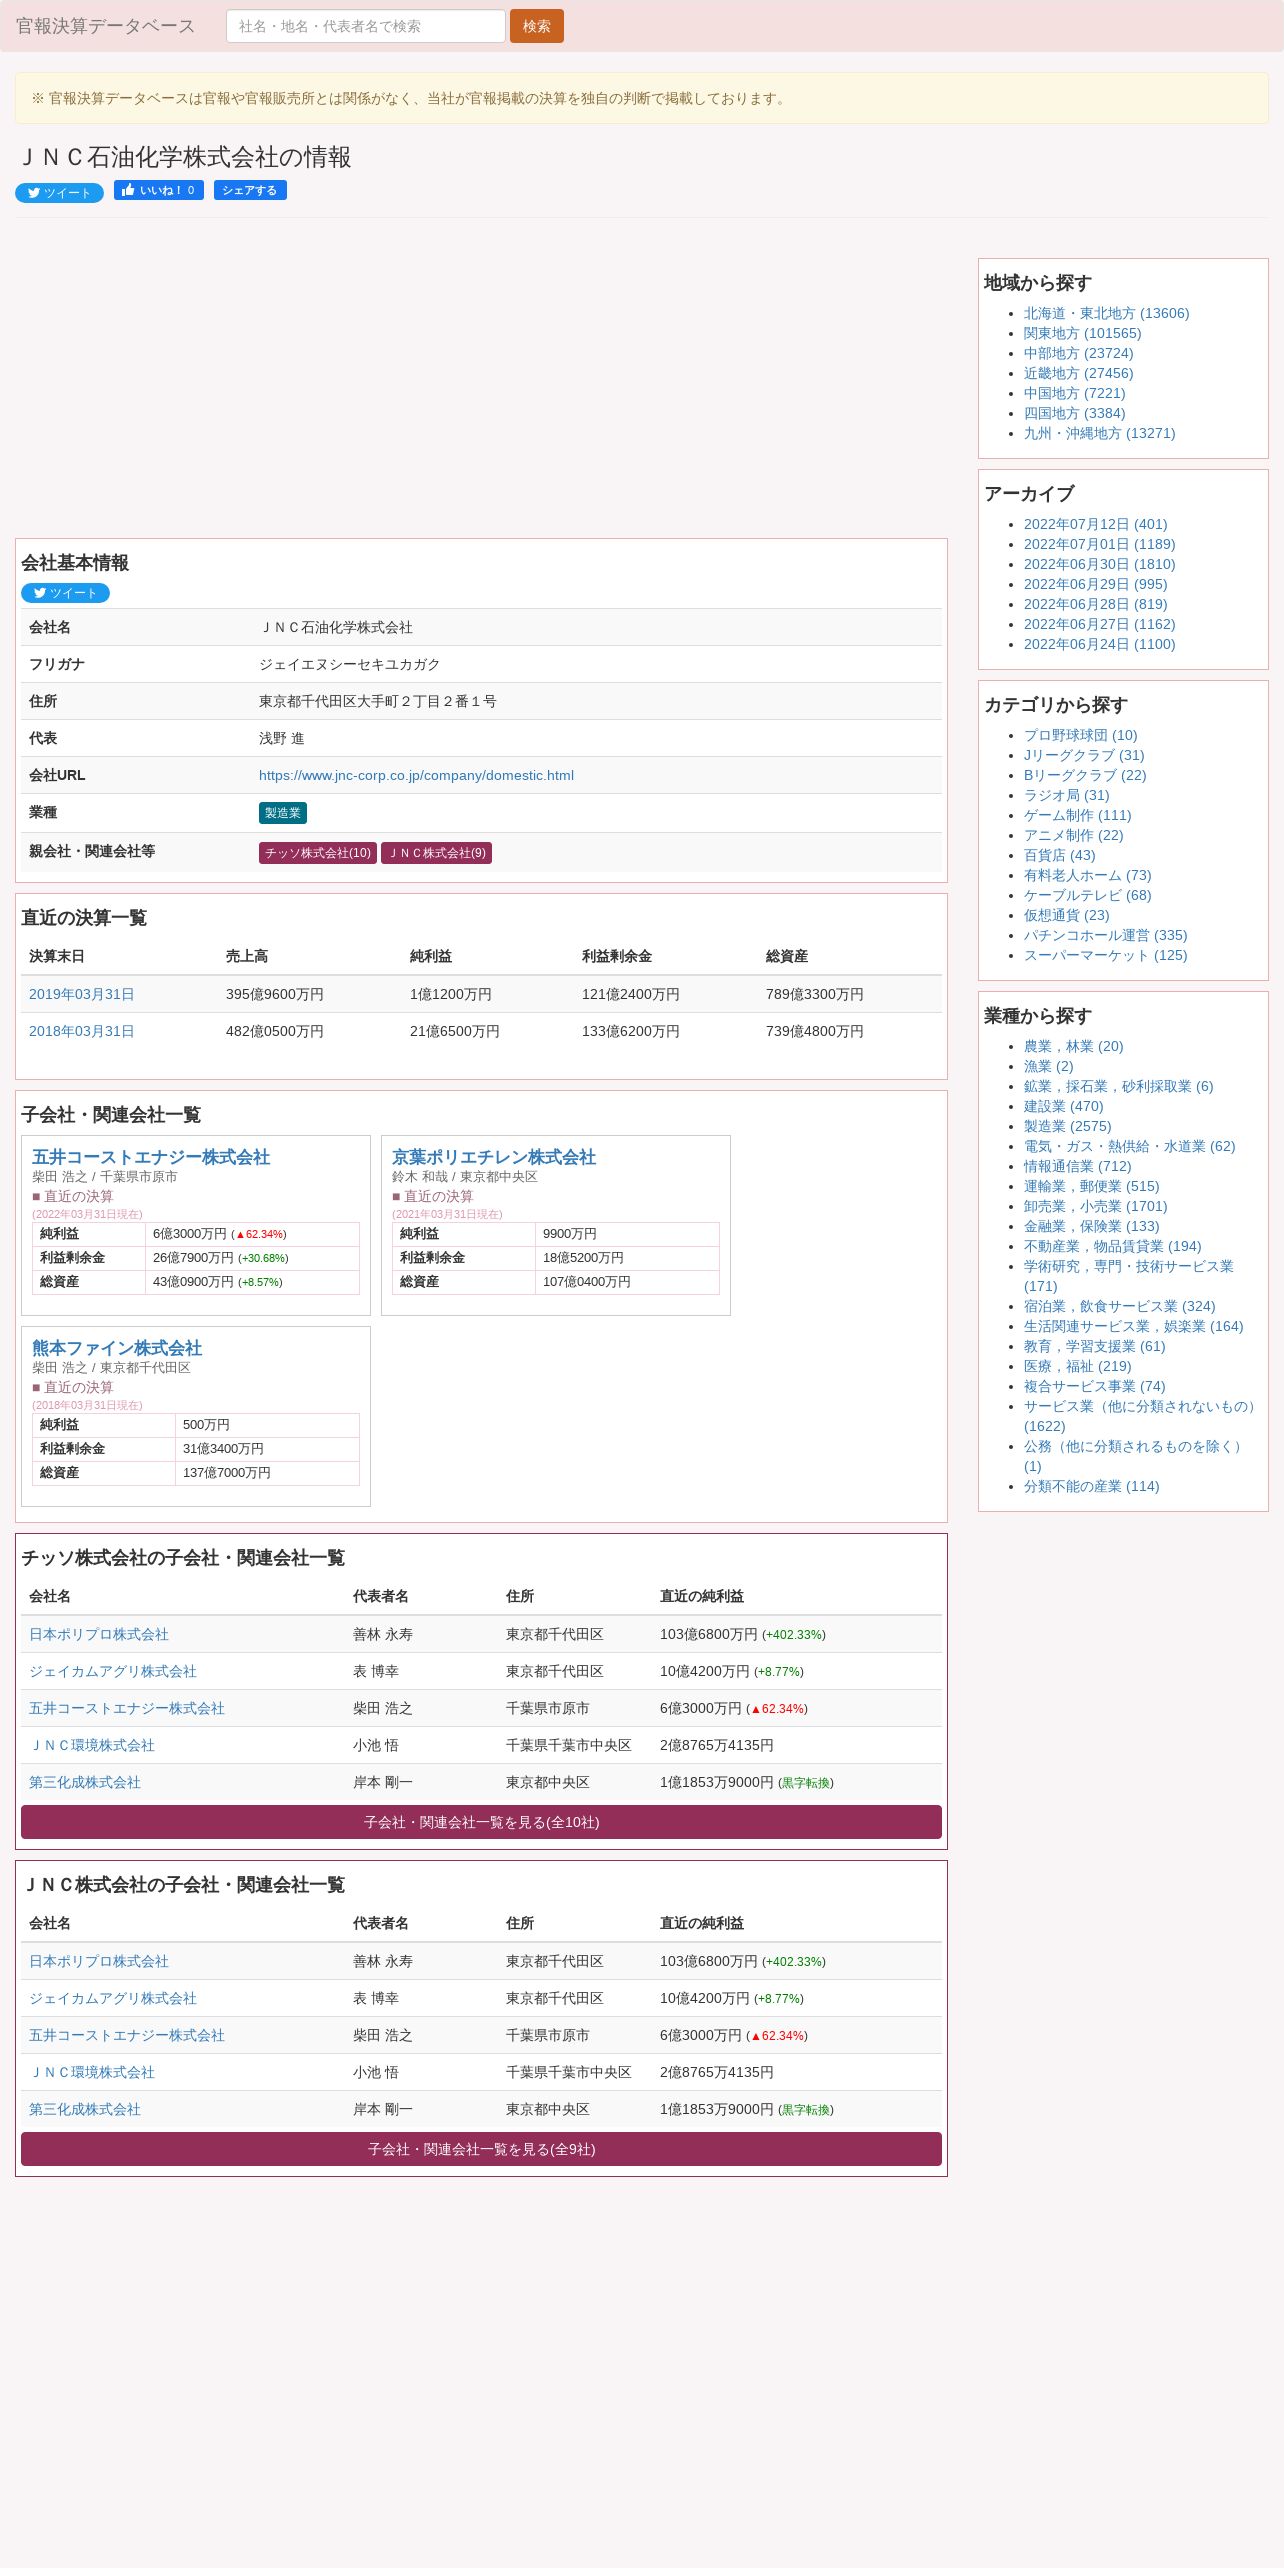Click the Facebook シェアする button
The height and width of the screenshot is (2568, 1284).
click(250, 190)
